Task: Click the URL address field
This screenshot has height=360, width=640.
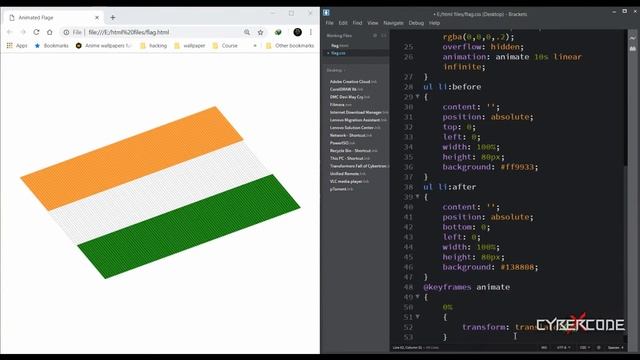Action: click(x=163, y=32)
